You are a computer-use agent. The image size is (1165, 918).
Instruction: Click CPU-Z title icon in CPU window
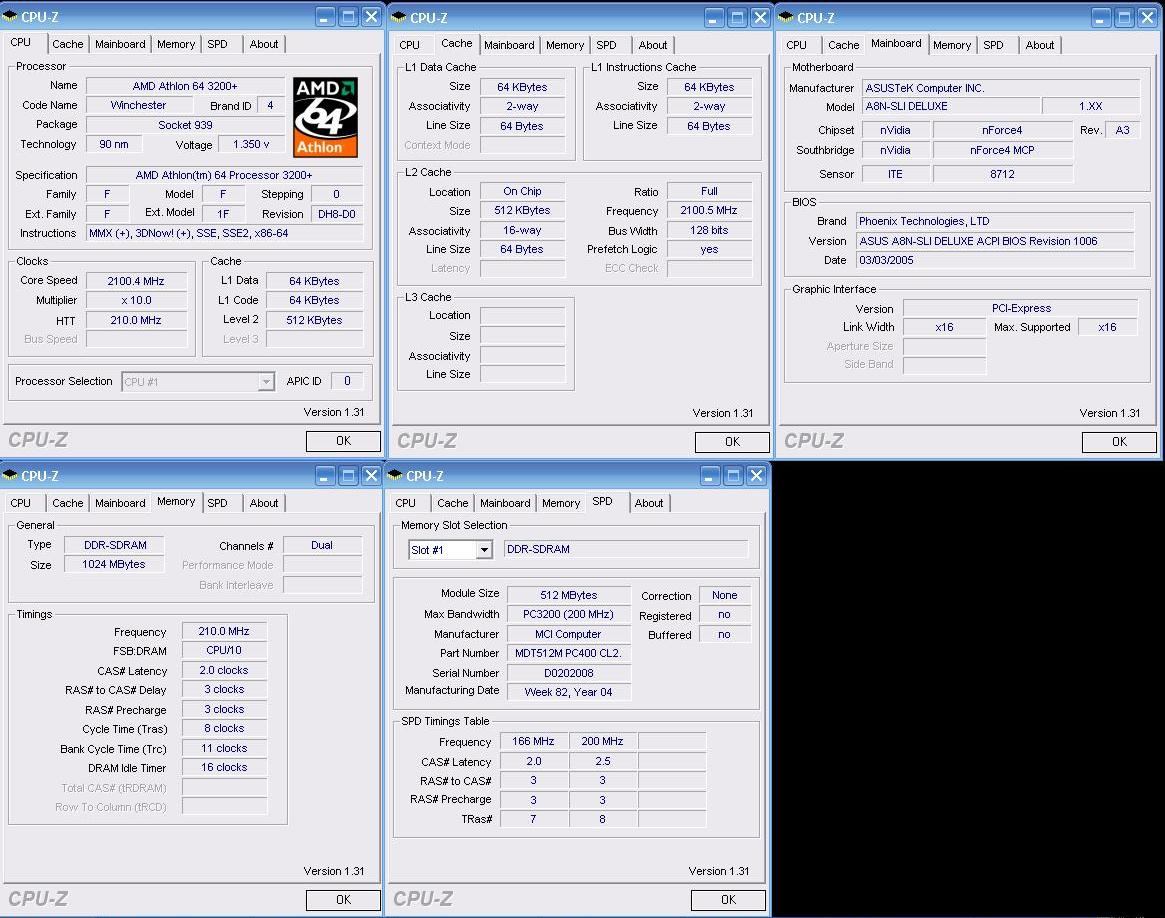pyautogui.click(x=10, y=16)
